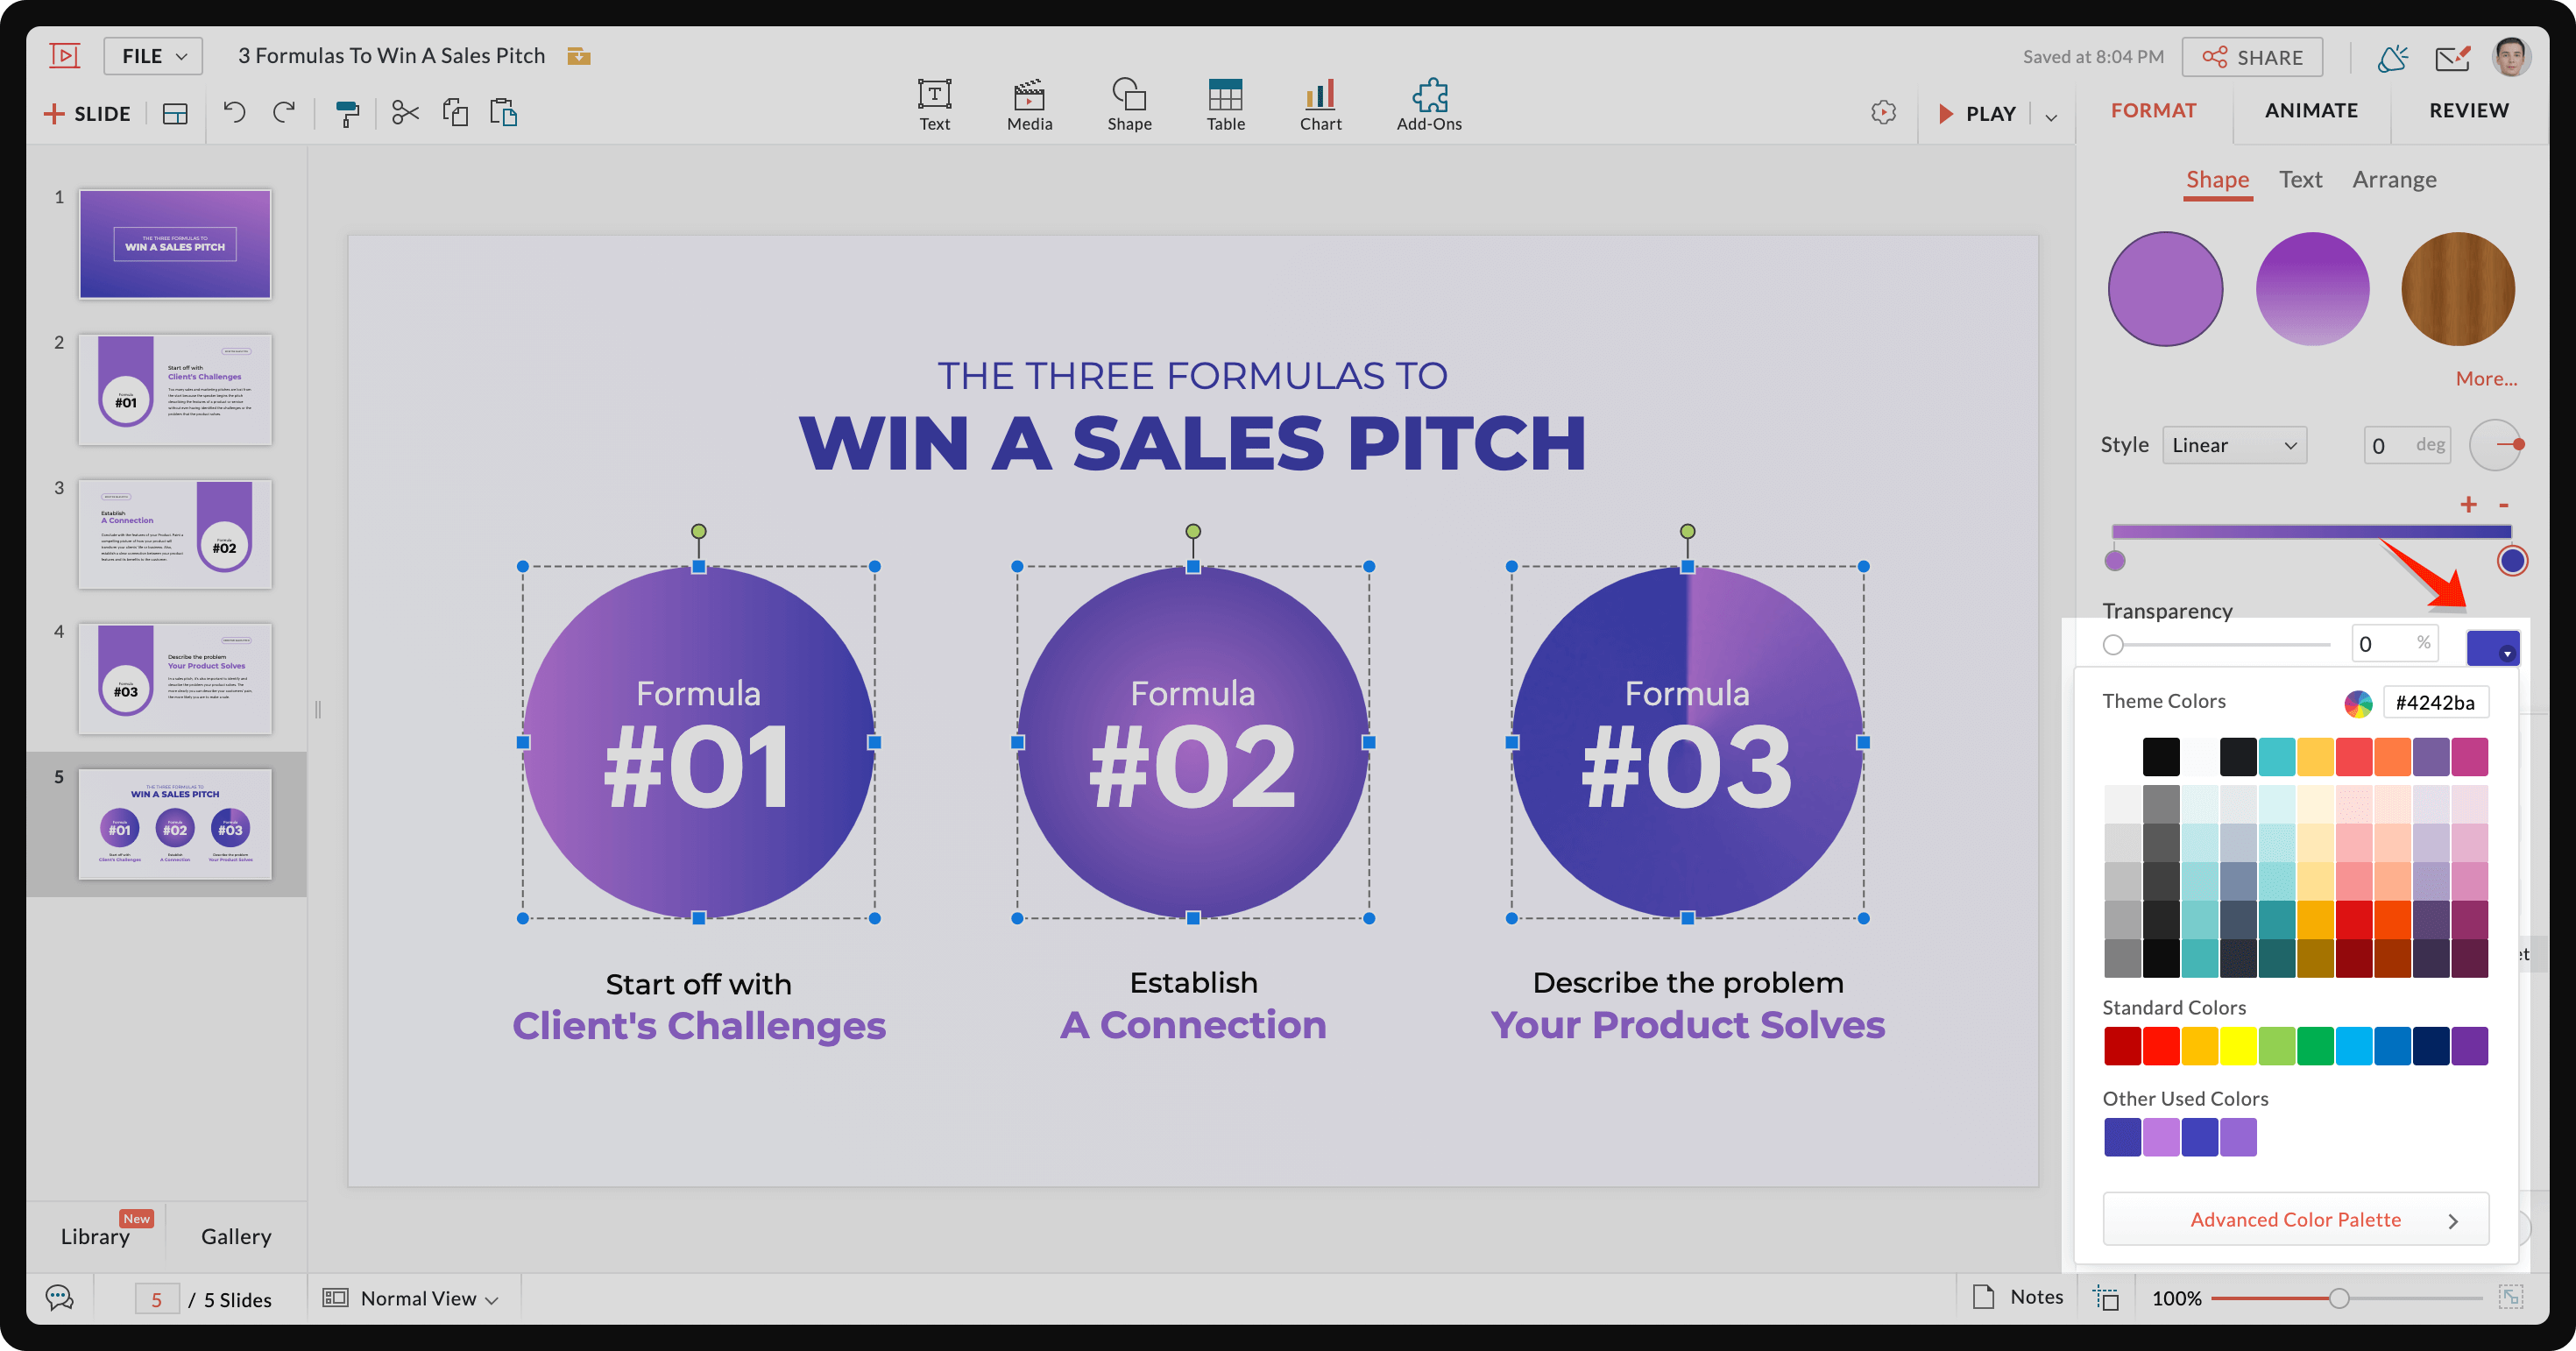
Task: Toggle the Notes panel
Action: pyautogui.click(x=2018, y=1297)
